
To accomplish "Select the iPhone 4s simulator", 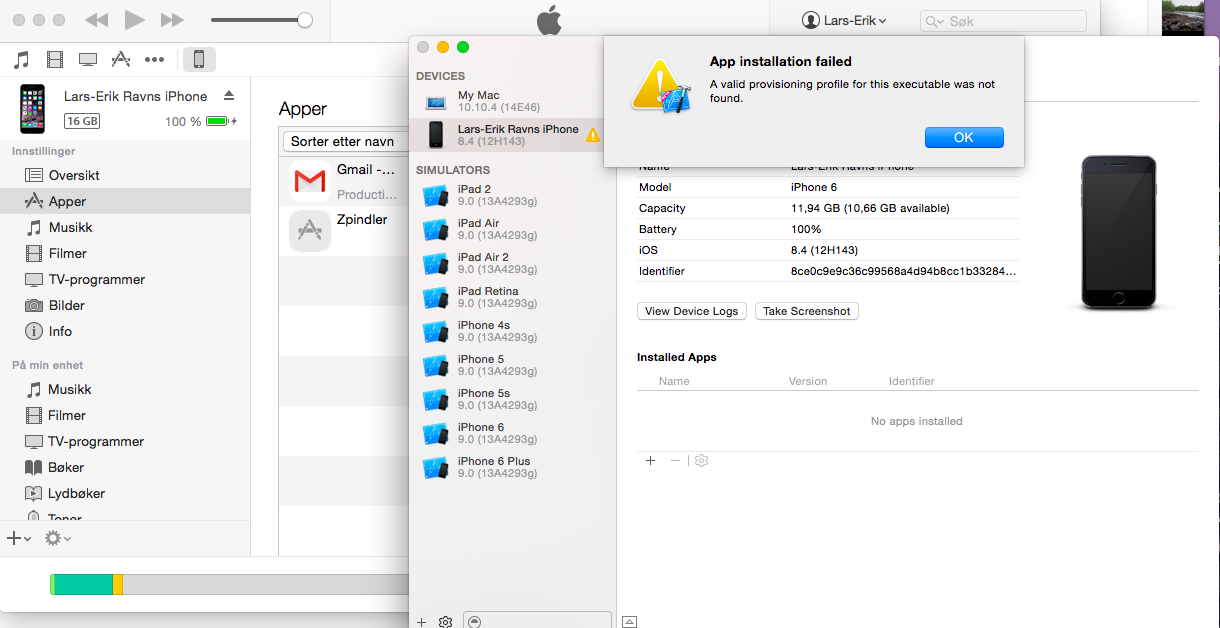I will coord(513,331).
